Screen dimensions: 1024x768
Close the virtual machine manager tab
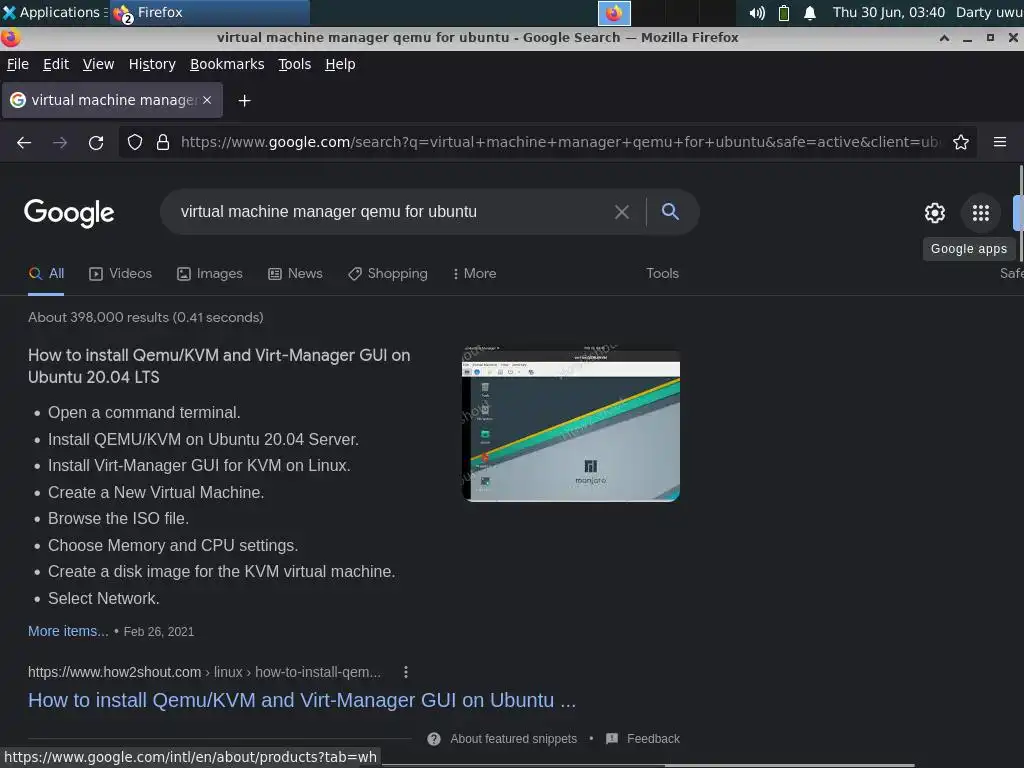click(207, 100)
